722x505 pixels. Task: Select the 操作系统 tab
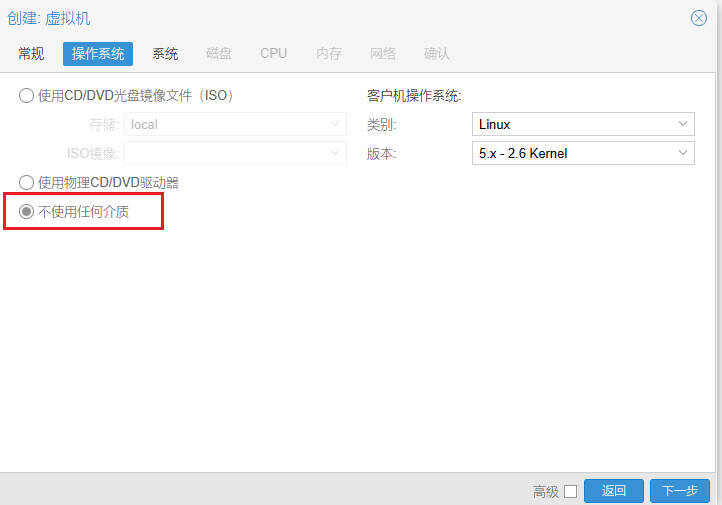click(x=98, y=54)
